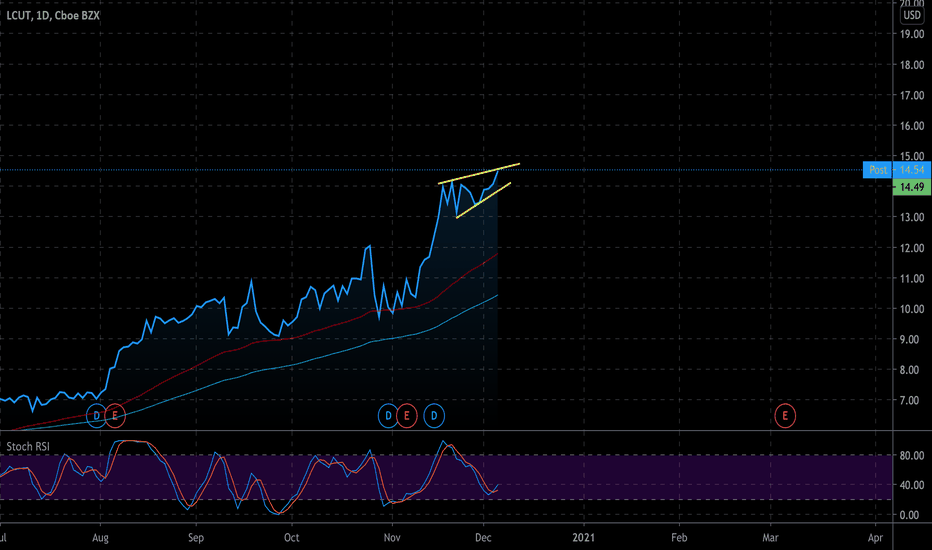Click the Aug label on time axis
This screenshot has height=550, width=932.
point(100,538)
